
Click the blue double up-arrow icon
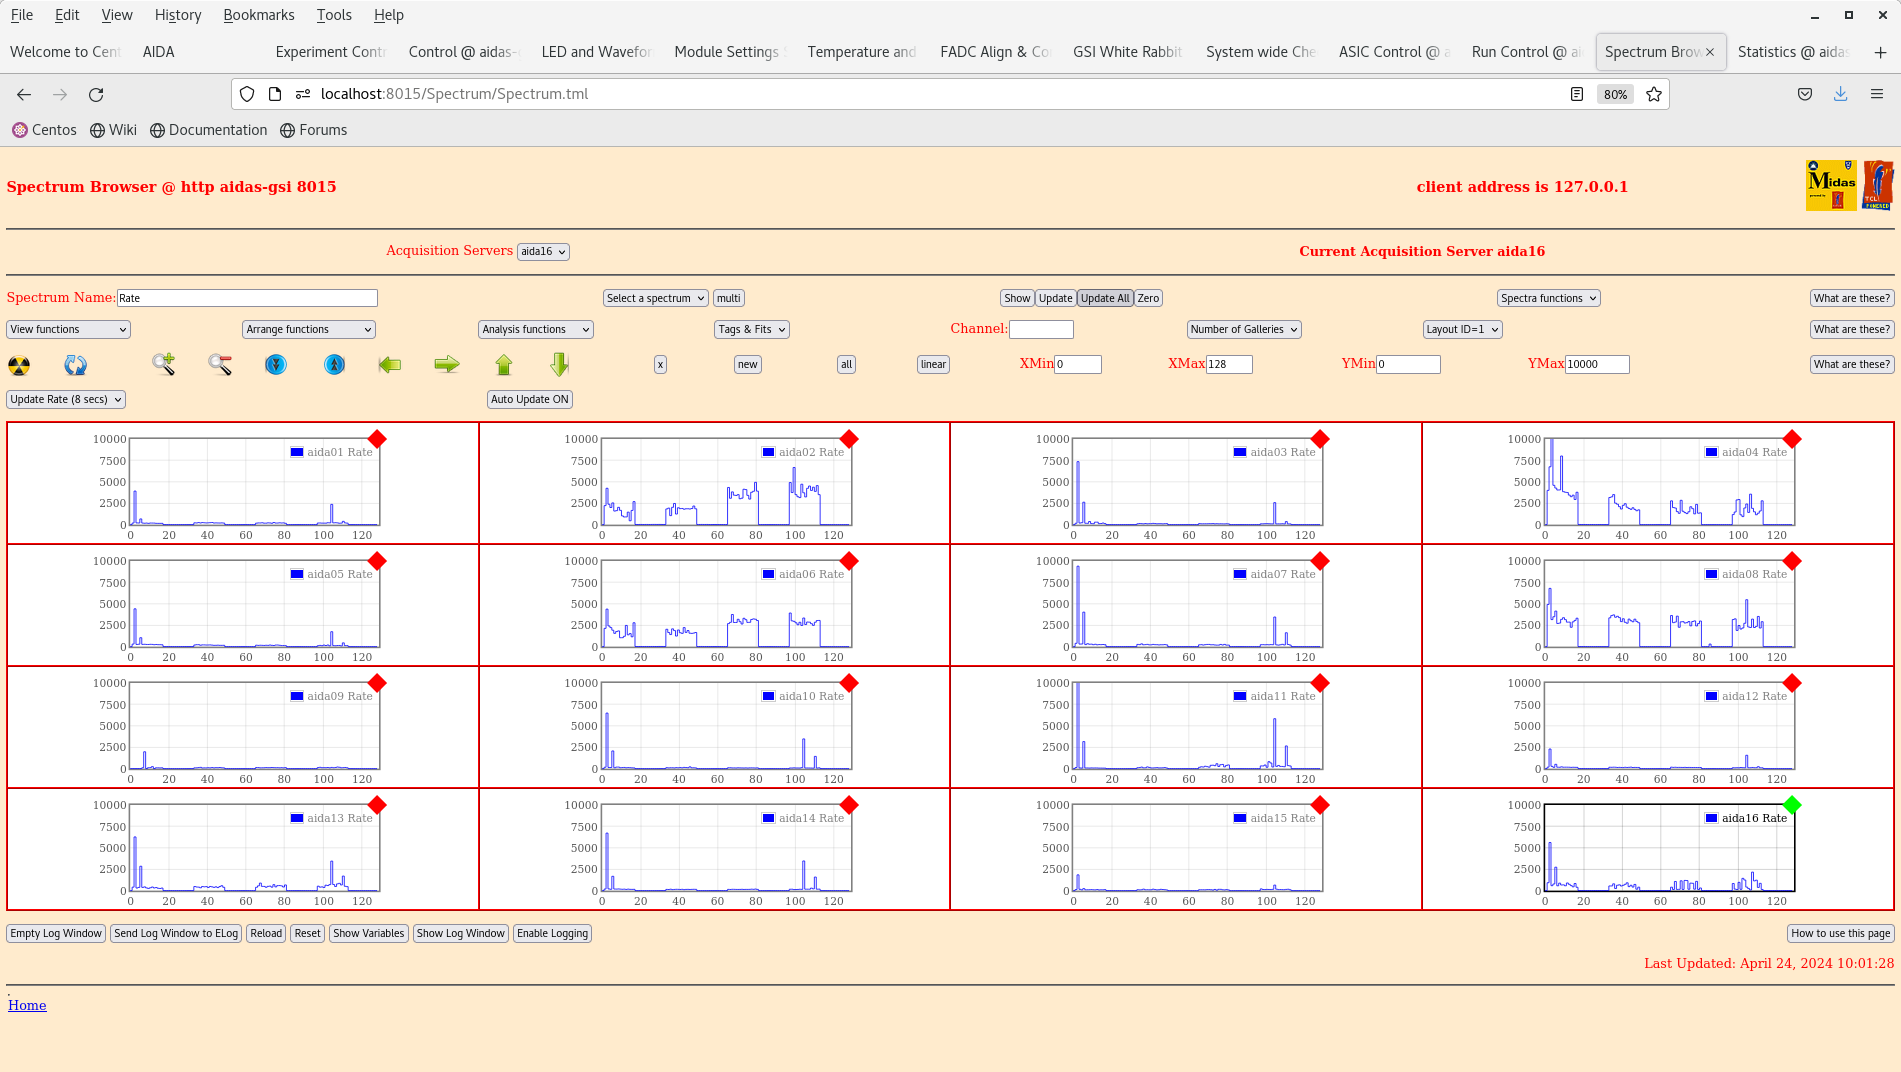point(334,364)
